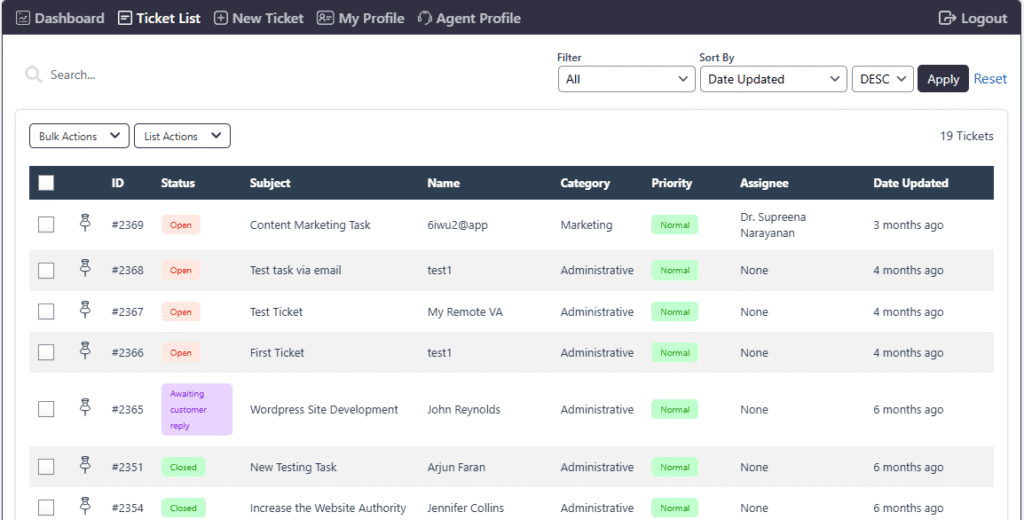Go to the Dashboard menu item
Screen dimensions: 1024x520
[x=60, y=18]
